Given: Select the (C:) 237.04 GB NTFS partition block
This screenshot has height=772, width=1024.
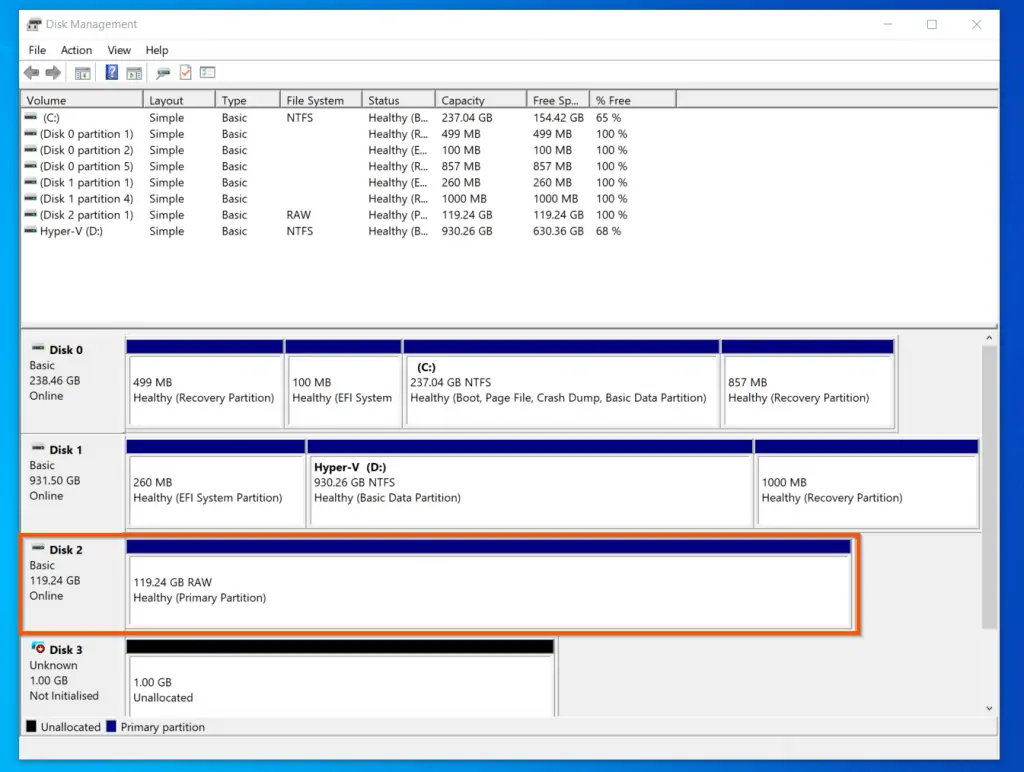Looking at the screenshot, I should [562, 384].
